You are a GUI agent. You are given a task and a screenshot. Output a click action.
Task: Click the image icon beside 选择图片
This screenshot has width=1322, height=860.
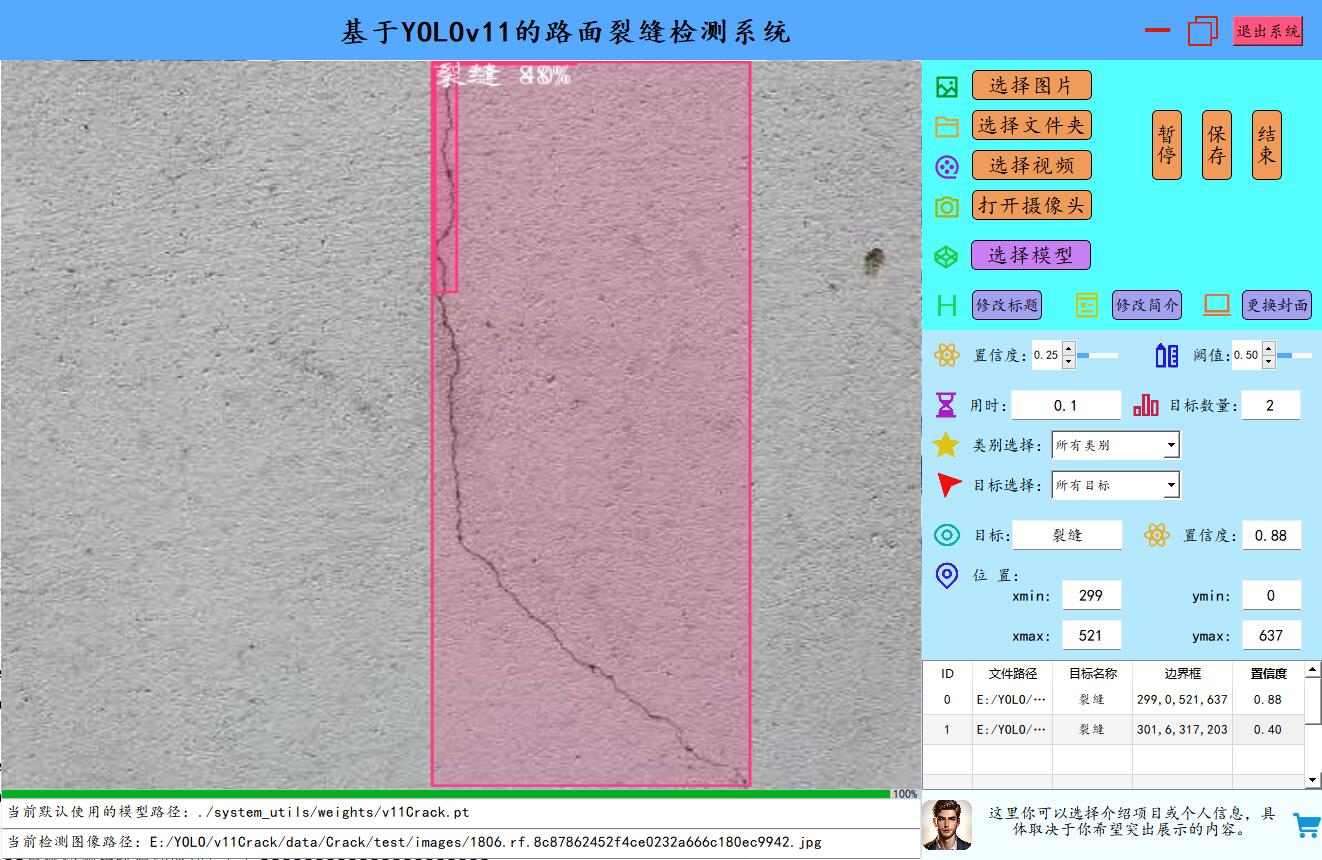point(946,87)
